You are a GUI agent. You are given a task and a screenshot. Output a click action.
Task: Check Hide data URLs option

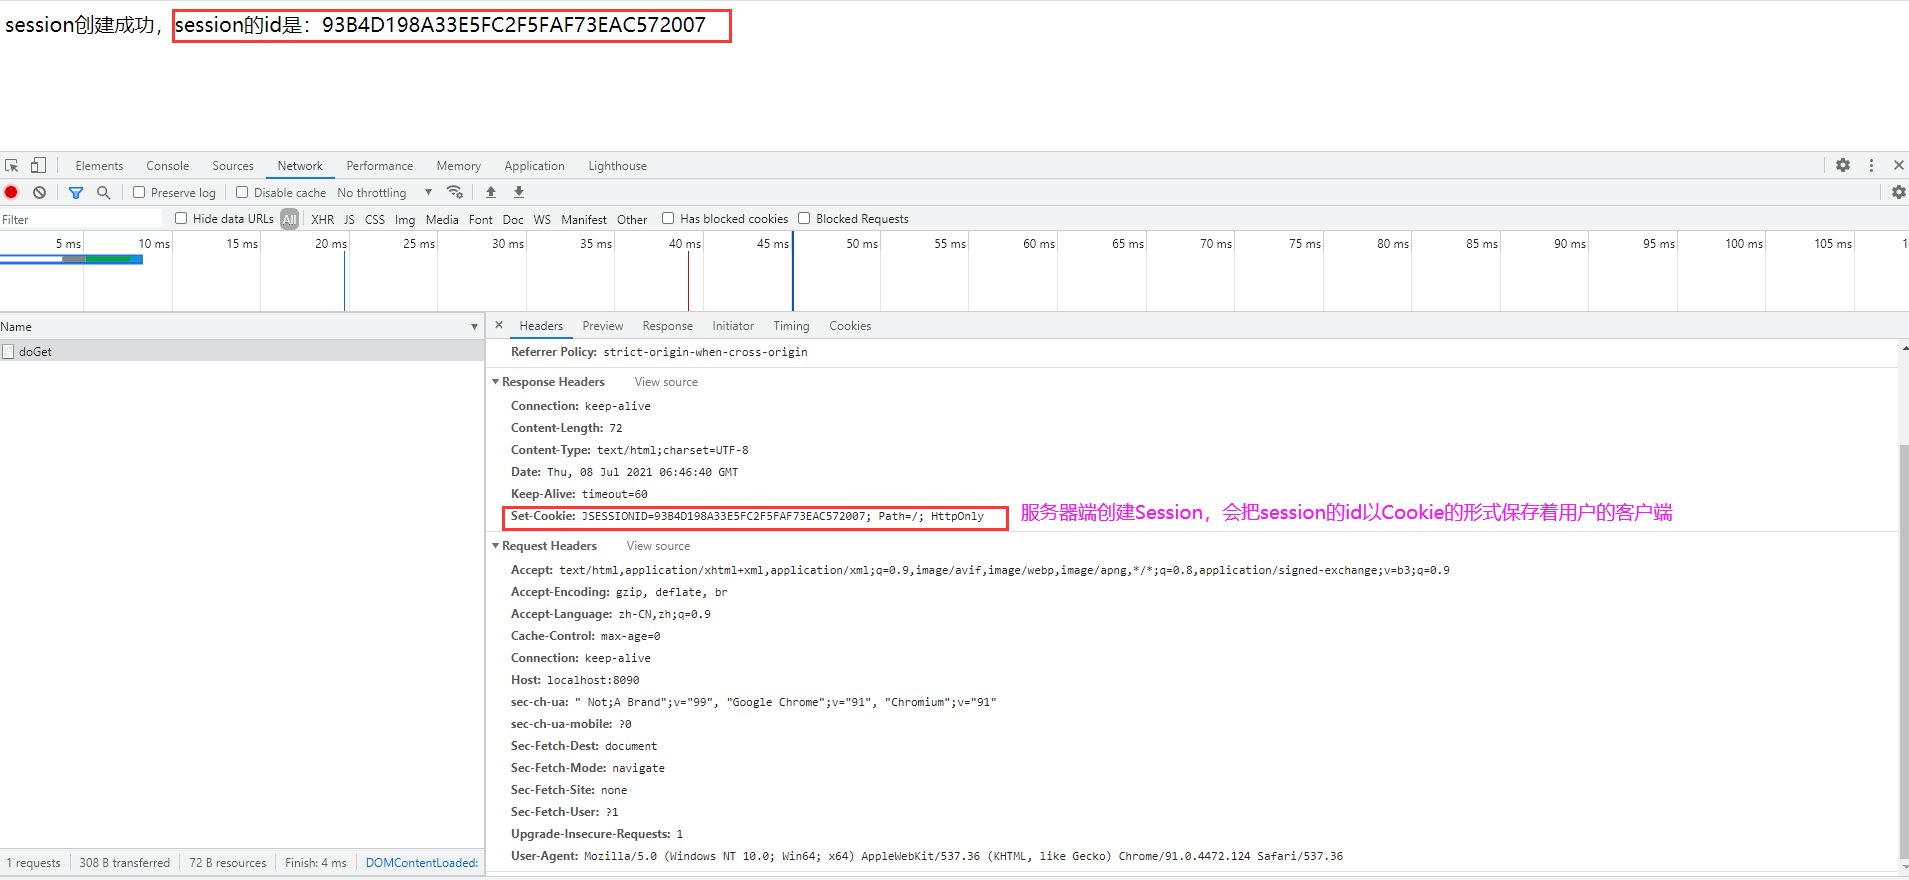pos(181,218)
